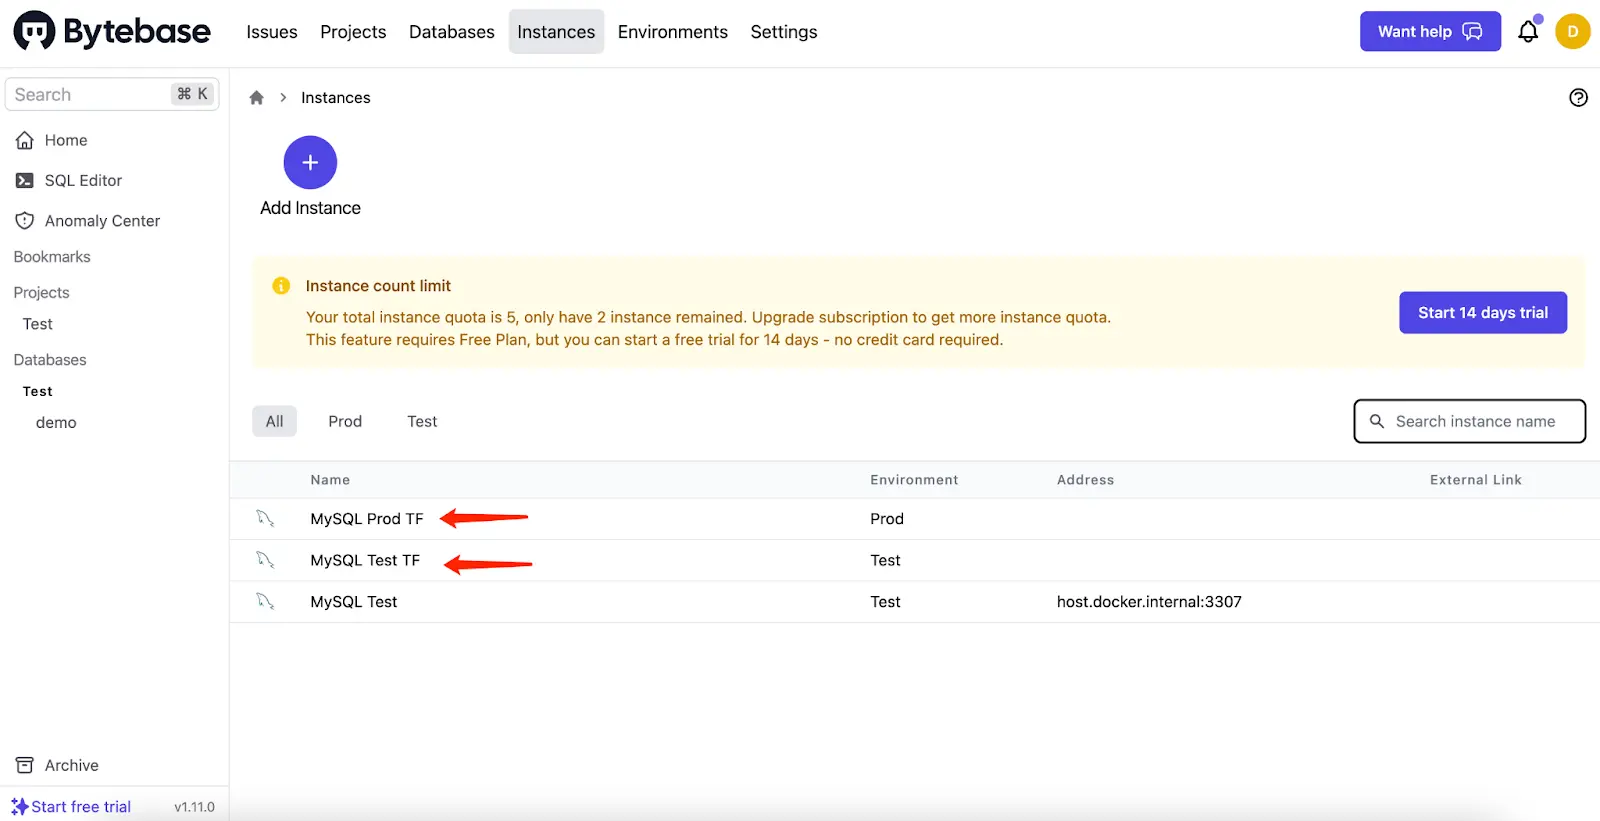This screenshot has width=1600, height=821.
Task: Open the Test project in sidebar
Action: [x=38, y=324]
